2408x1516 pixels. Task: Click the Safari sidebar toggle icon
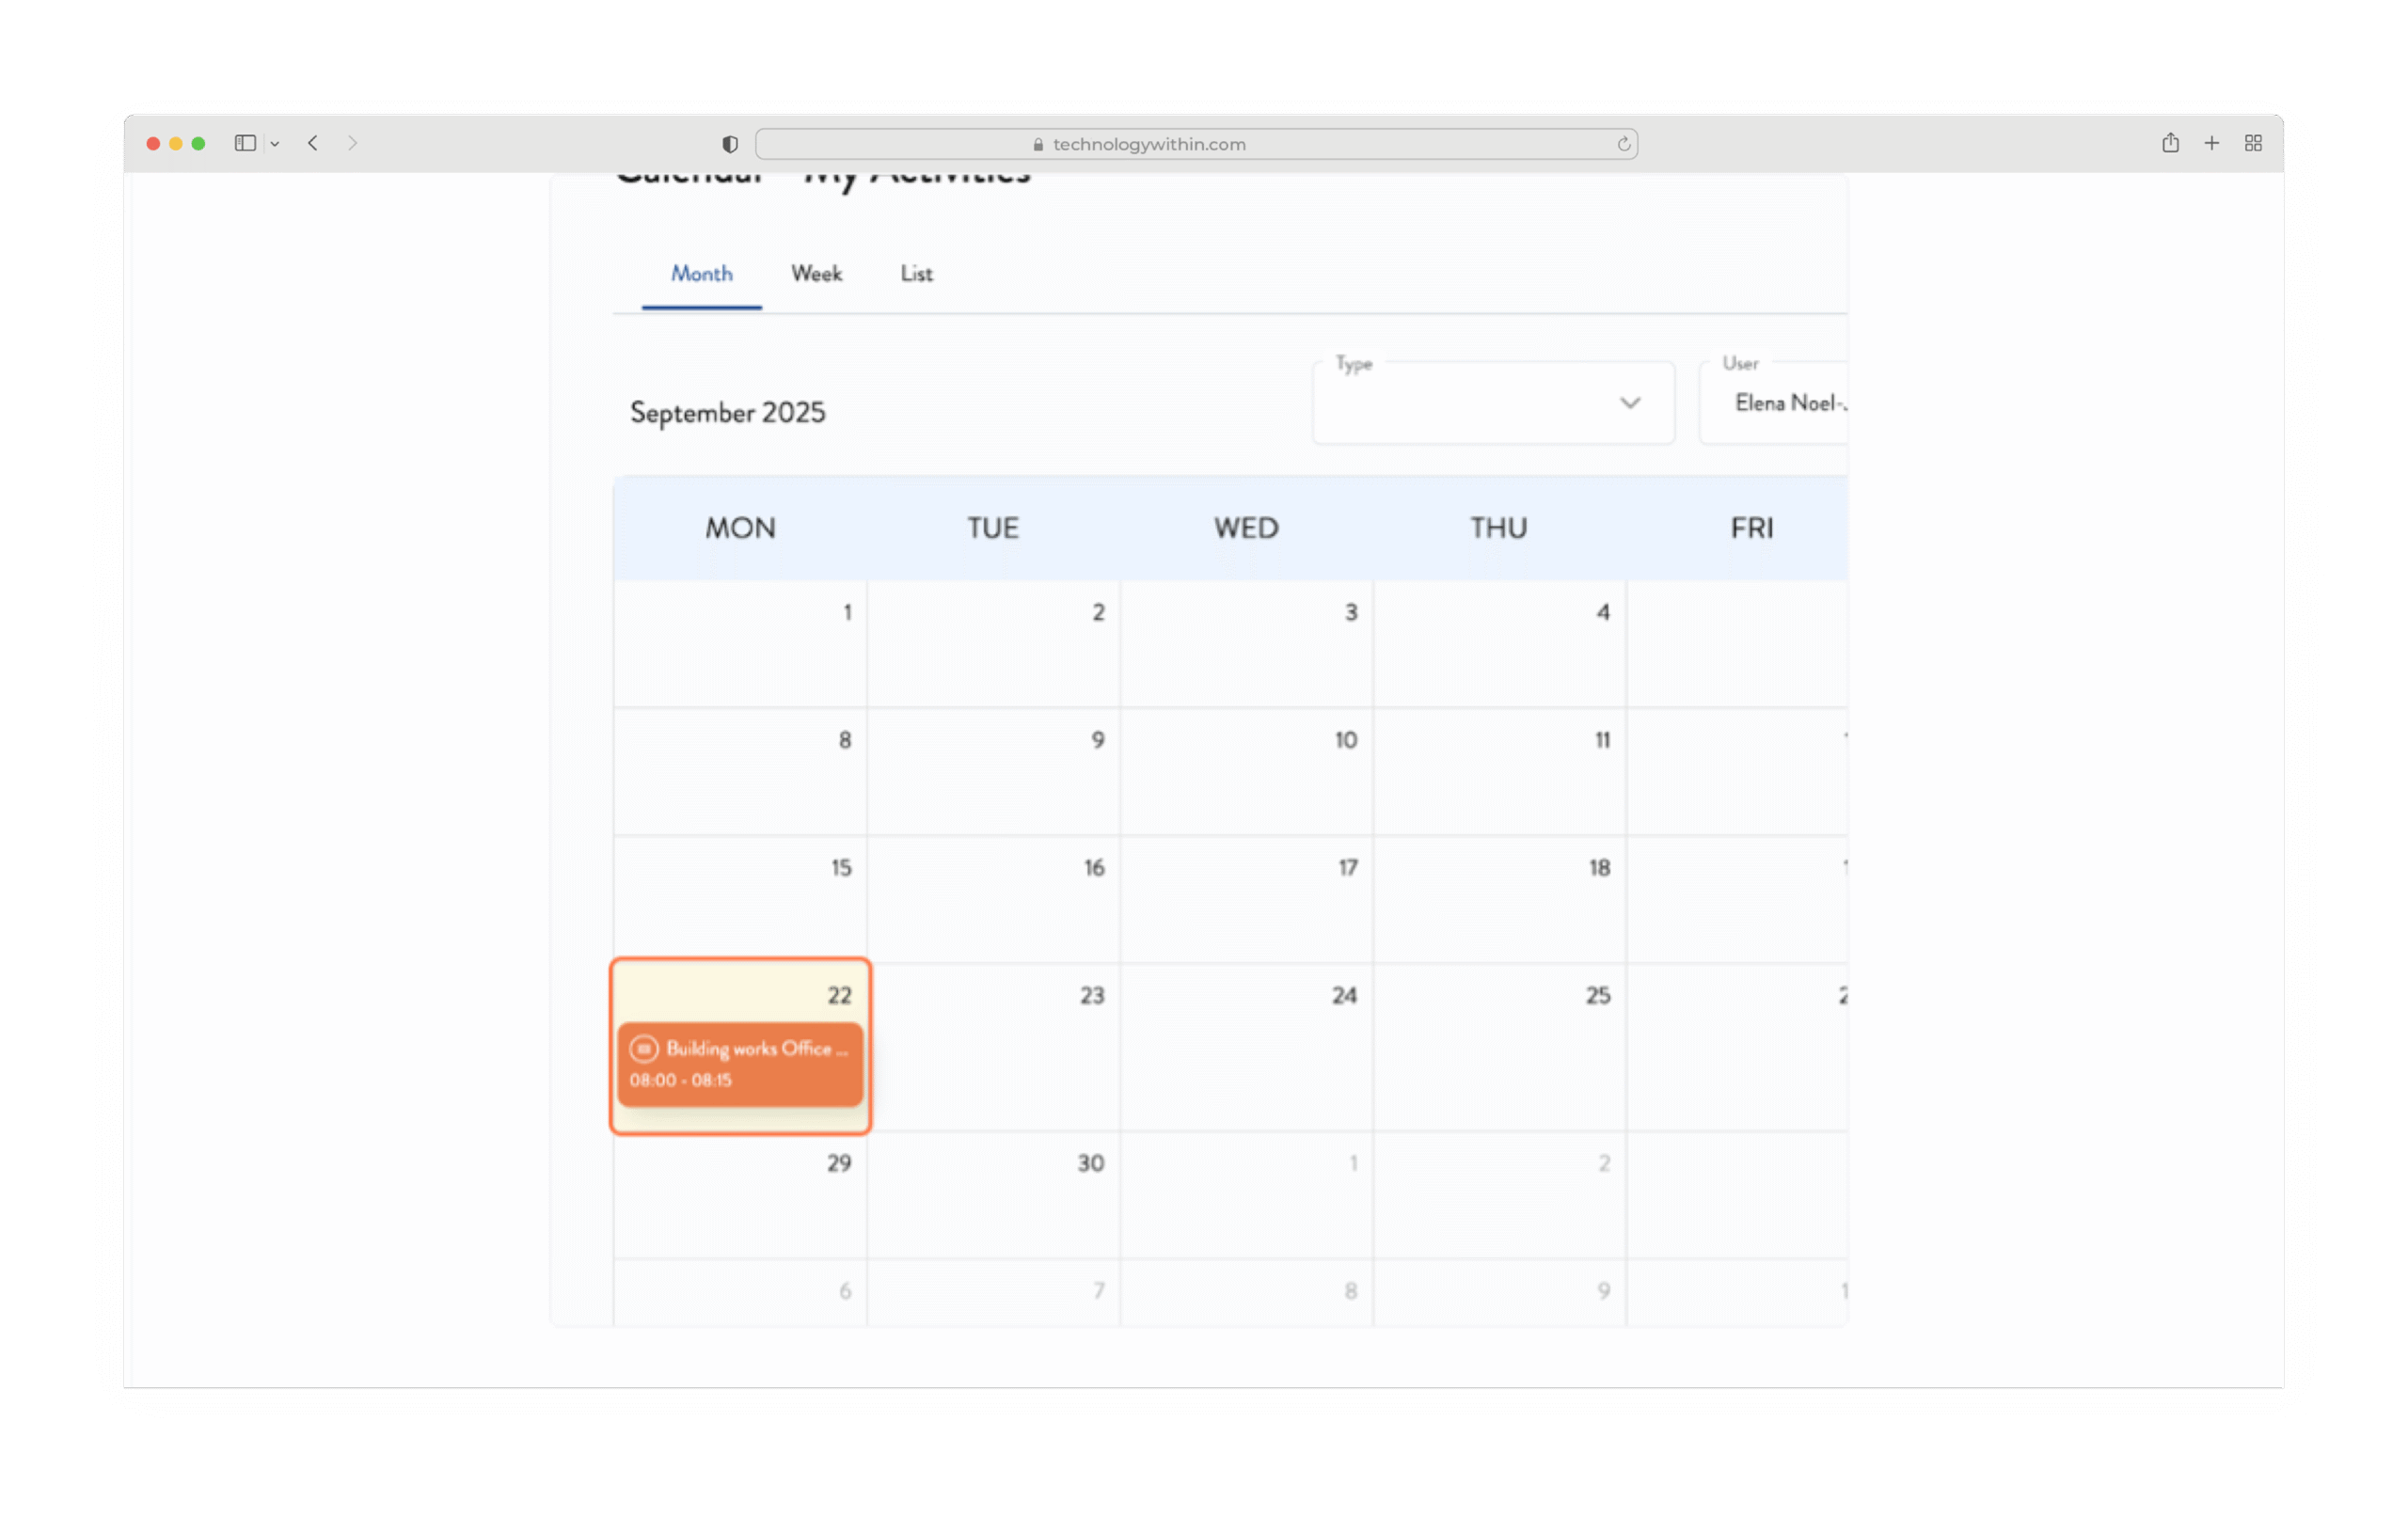pyautogui.click(x=245, y=143)
